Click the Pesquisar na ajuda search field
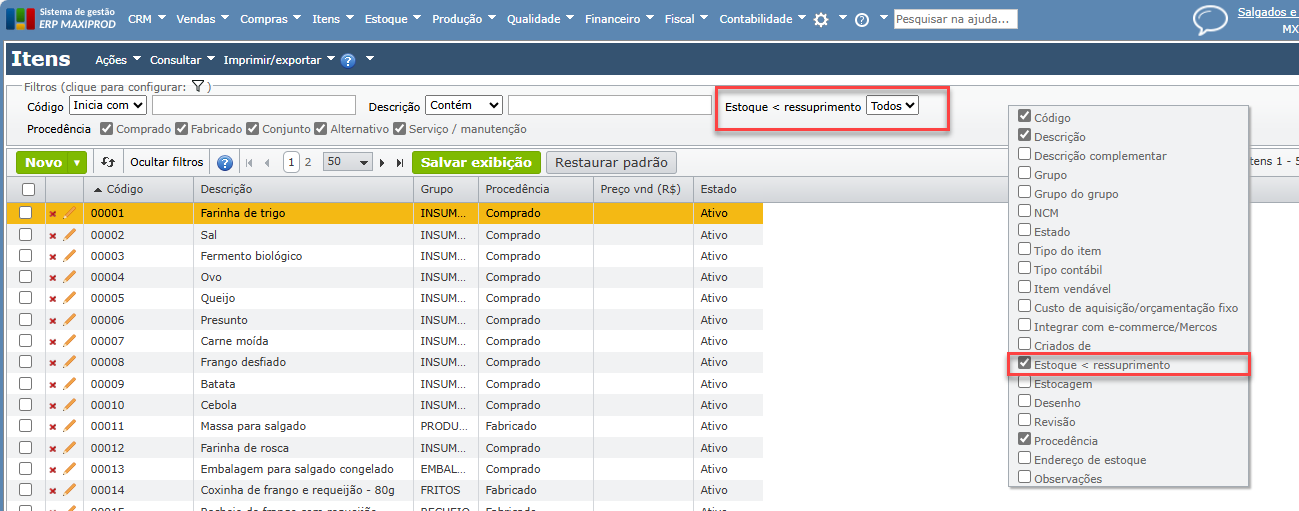 pos(955,19)
